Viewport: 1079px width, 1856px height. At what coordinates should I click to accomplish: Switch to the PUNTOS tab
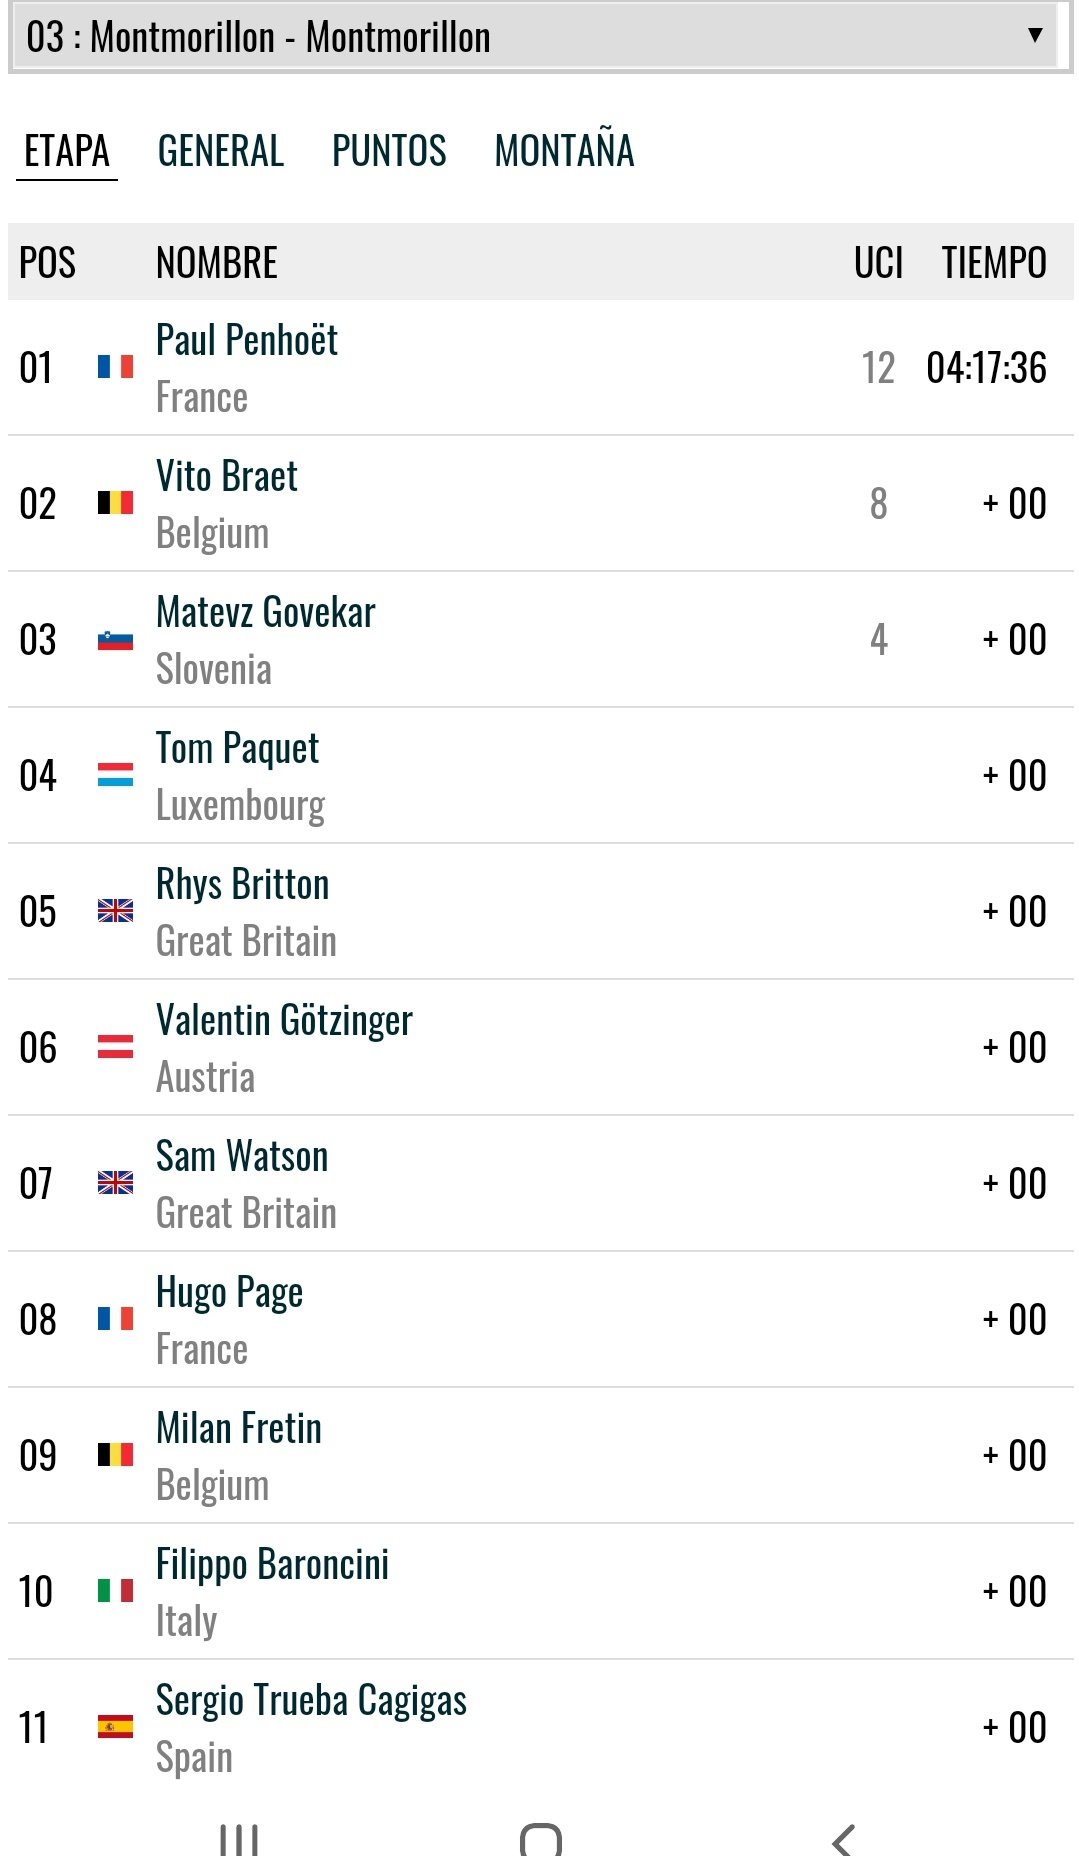pyautogui.click(x=389, y=151)
